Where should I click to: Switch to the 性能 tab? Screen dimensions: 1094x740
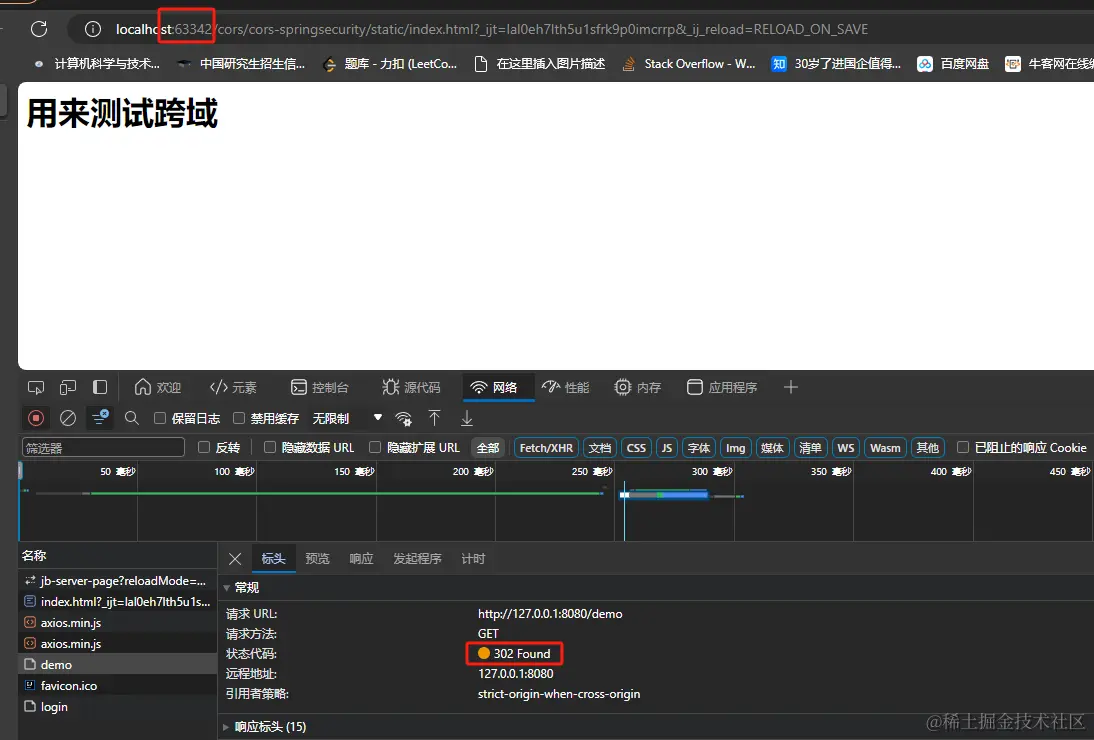[x=565, y=387]
